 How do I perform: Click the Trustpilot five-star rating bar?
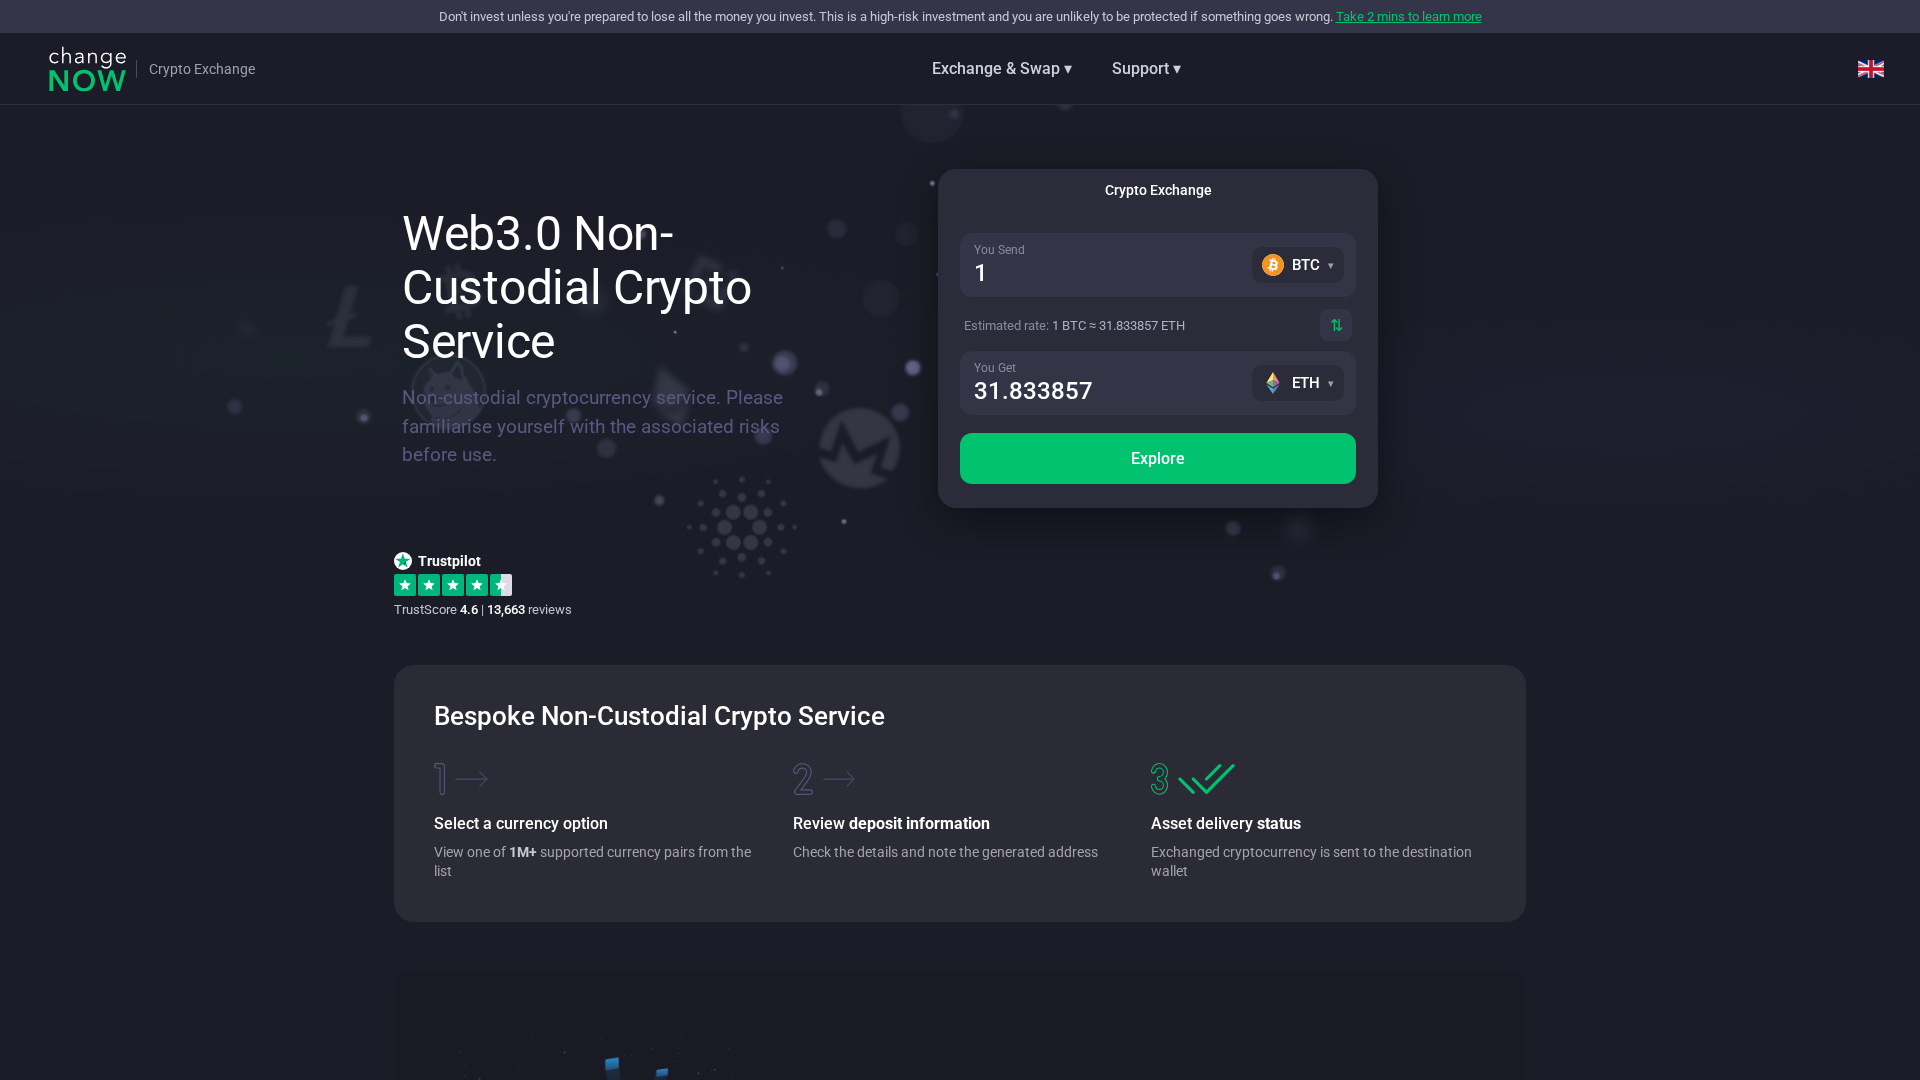[x=453, y=585]
